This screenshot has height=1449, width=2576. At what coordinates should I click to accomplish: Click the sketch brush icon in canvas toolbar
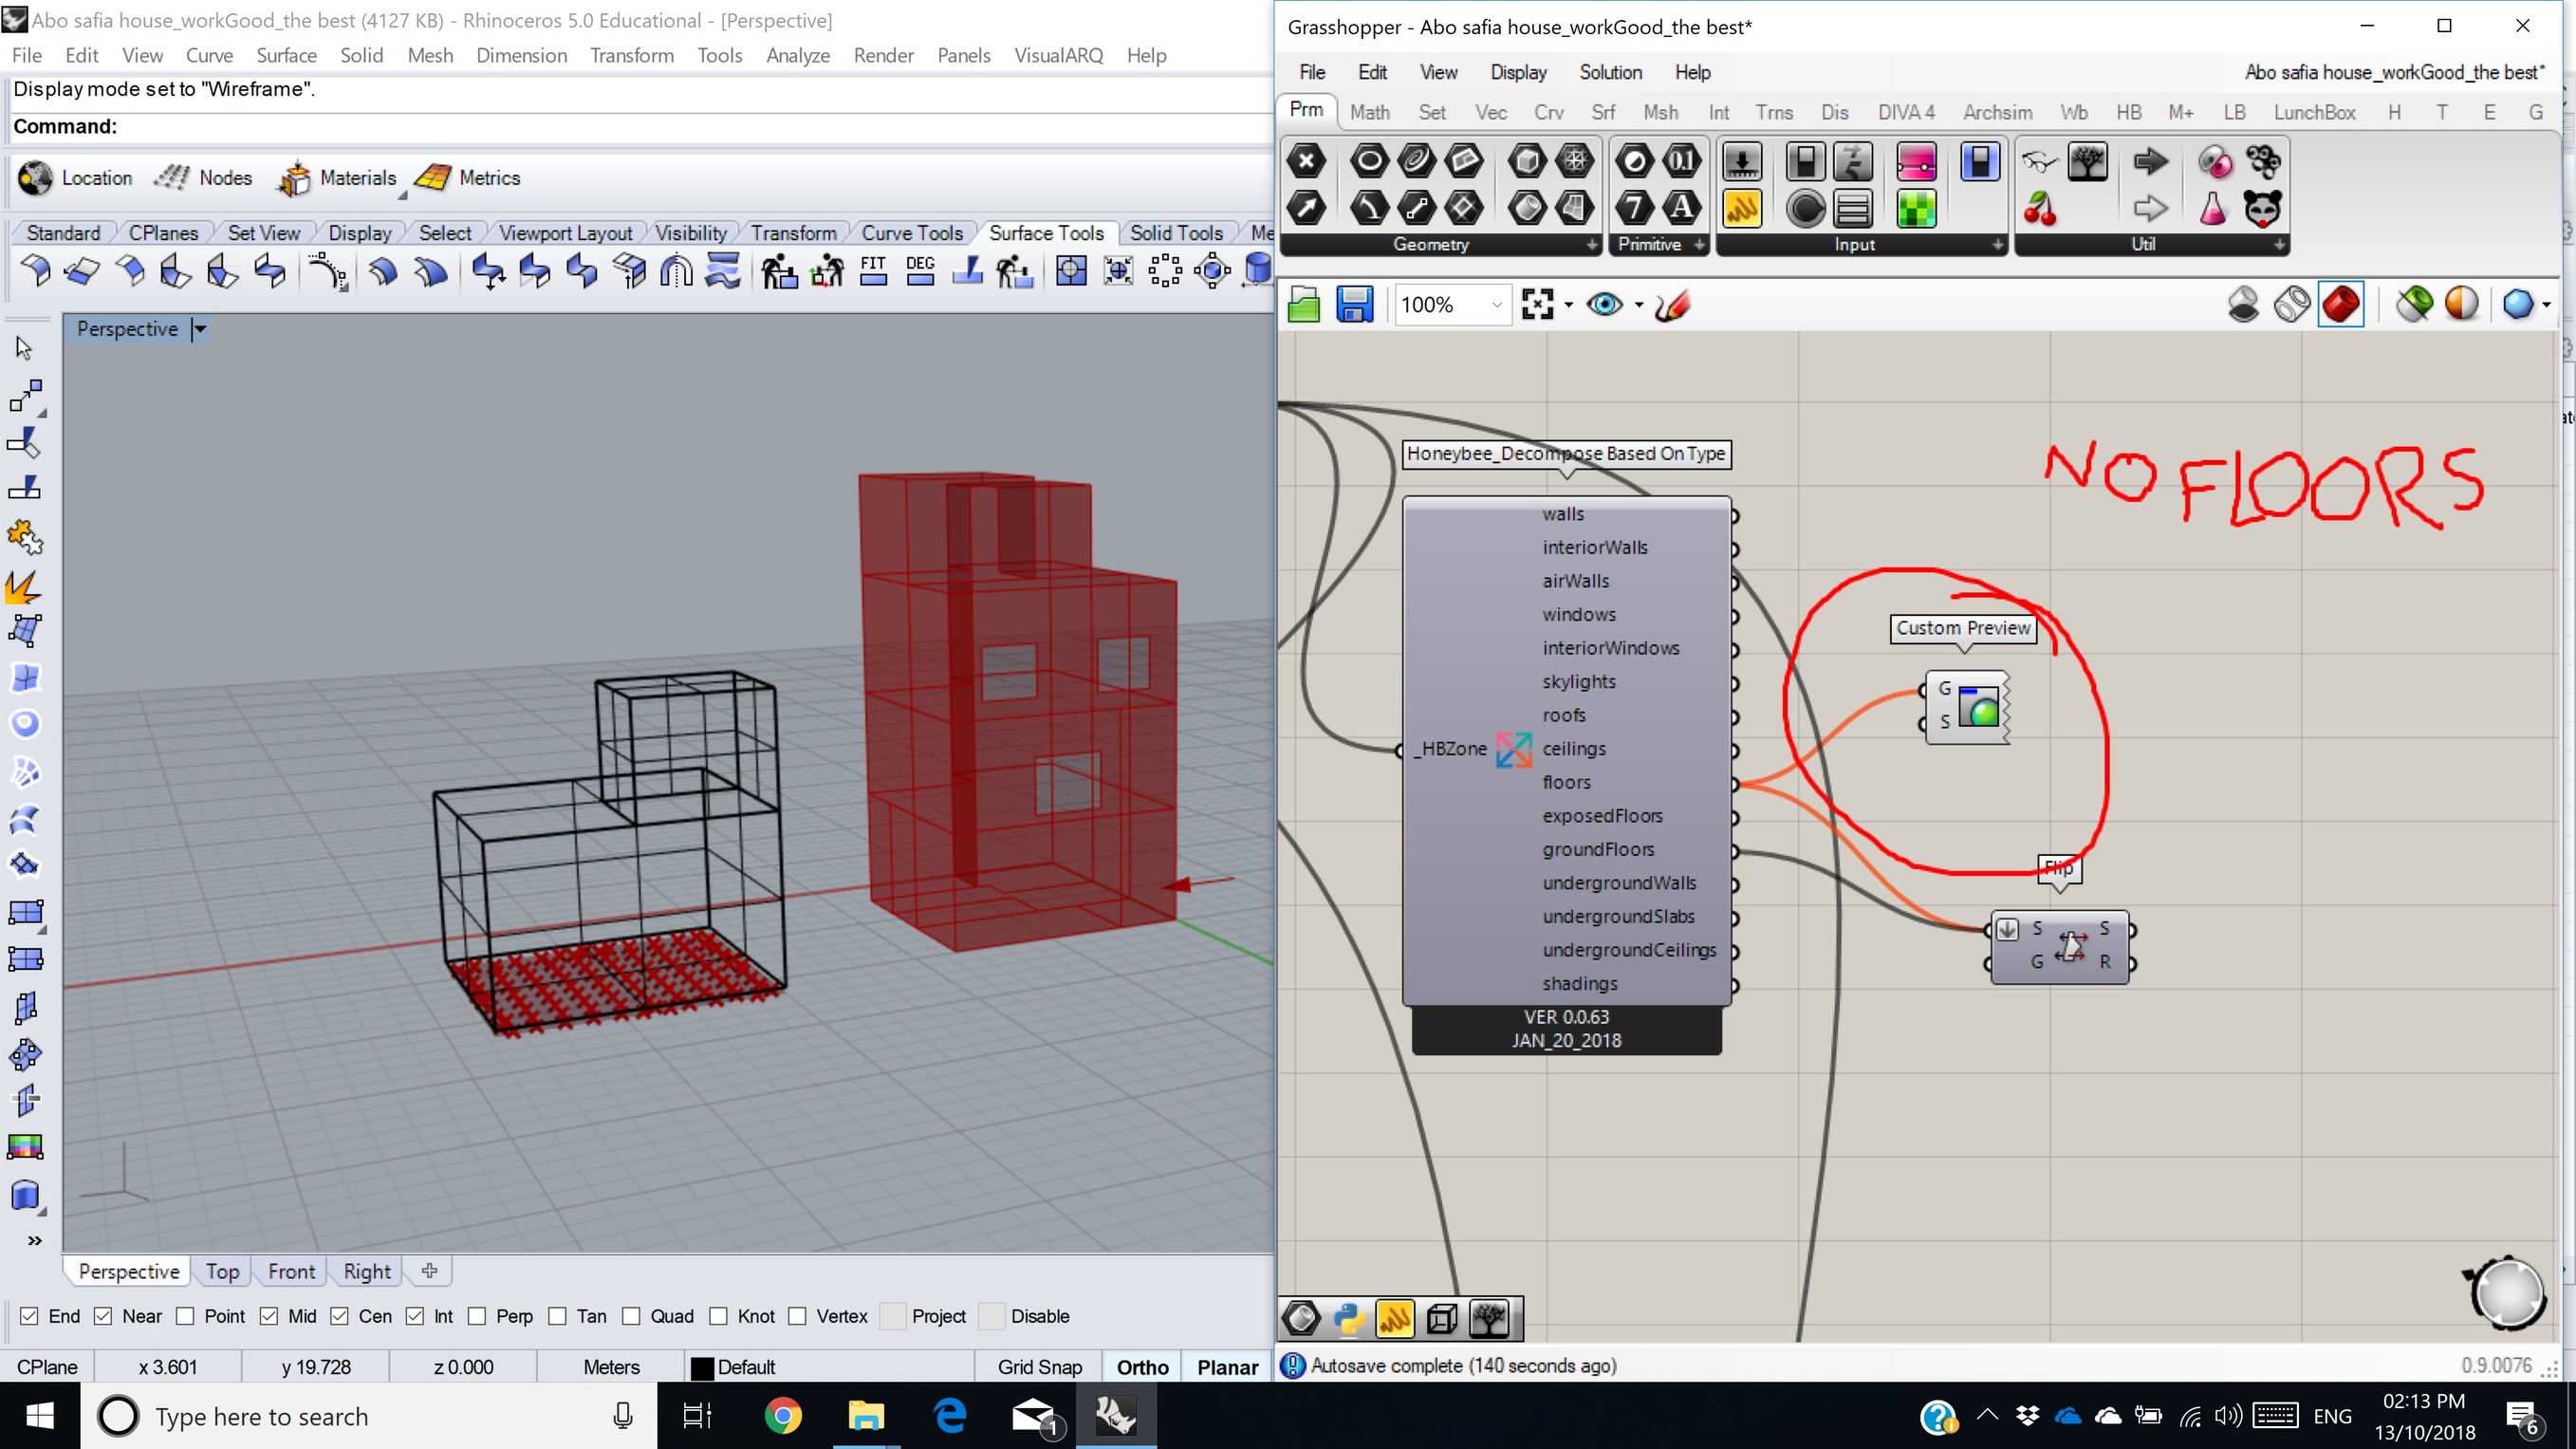click(x=1672, y=304)
